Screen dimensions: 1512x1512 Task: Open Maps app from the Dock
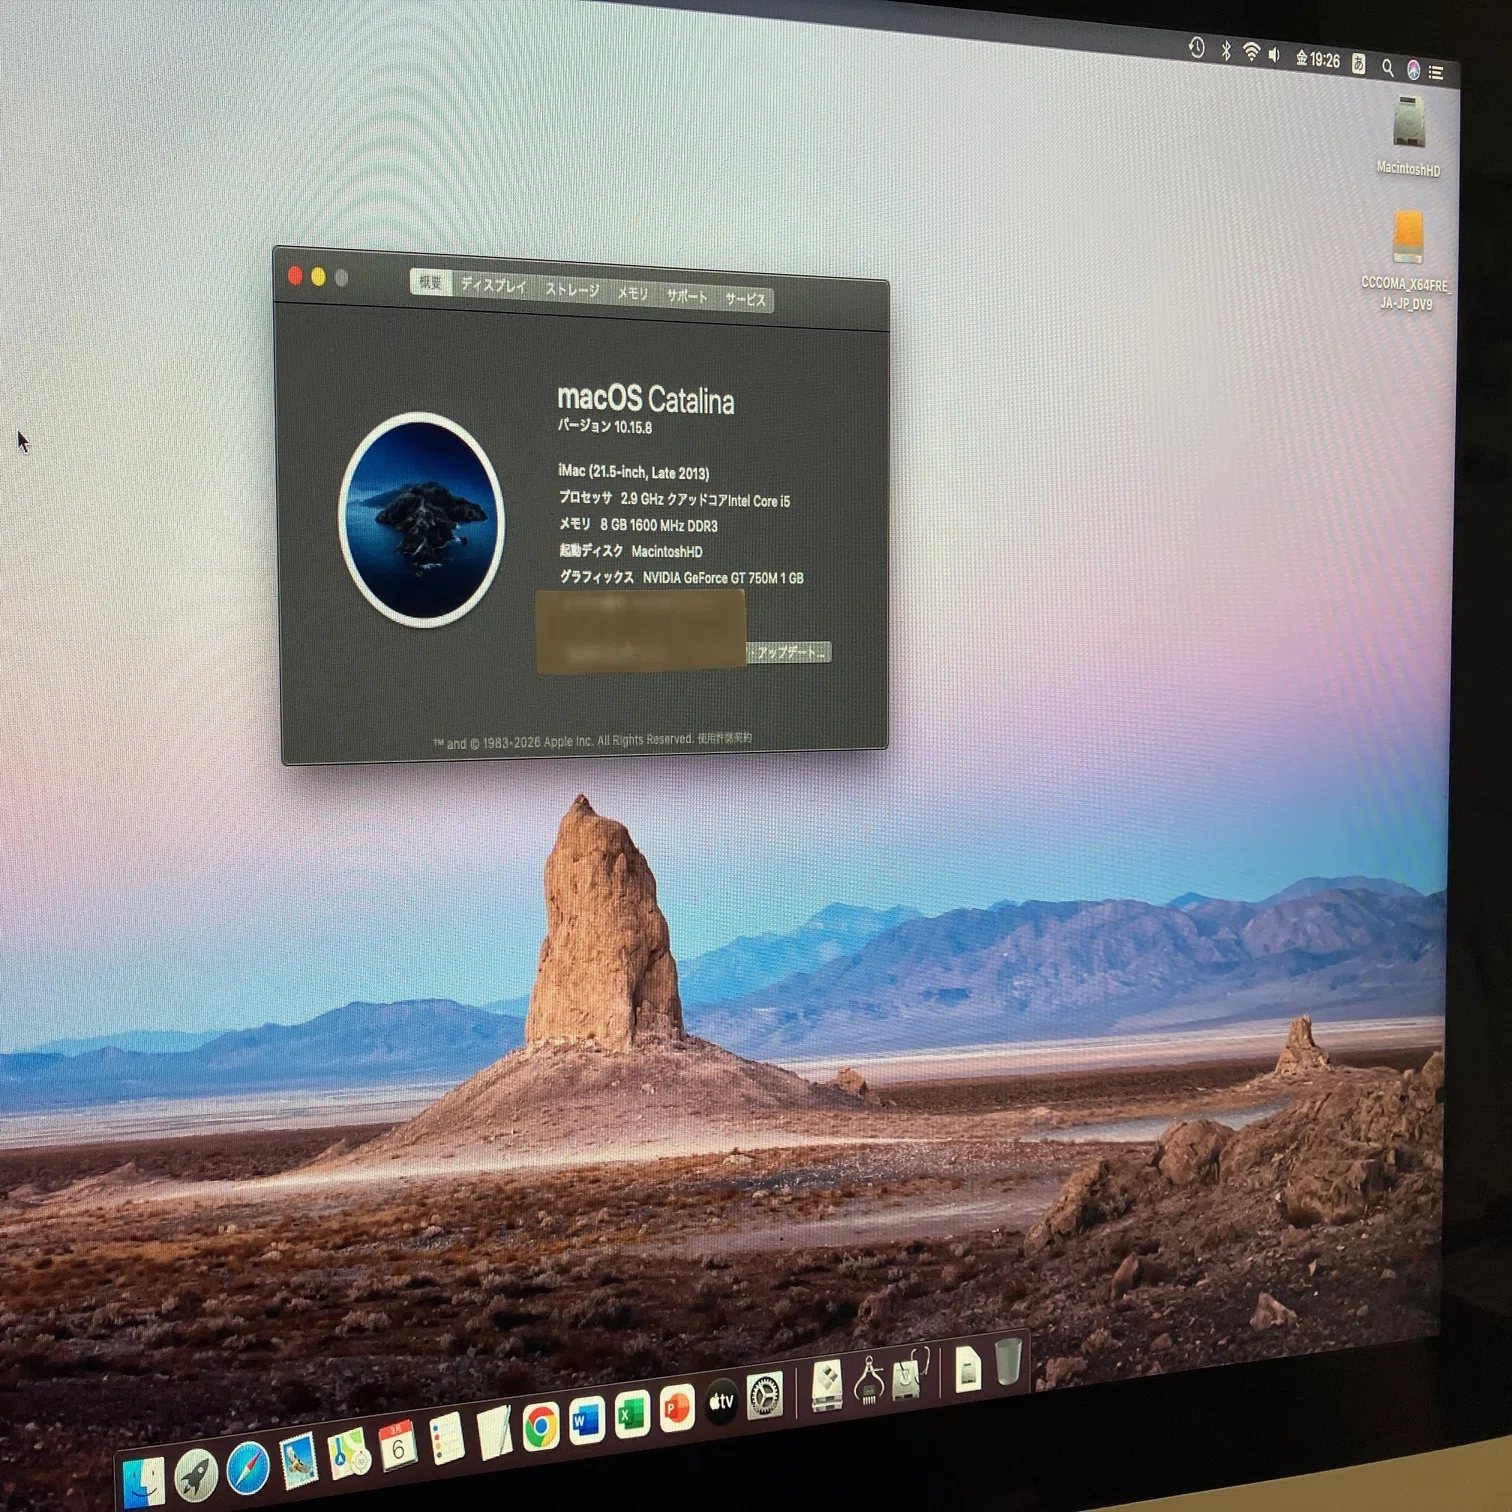tap(349, 1452)
